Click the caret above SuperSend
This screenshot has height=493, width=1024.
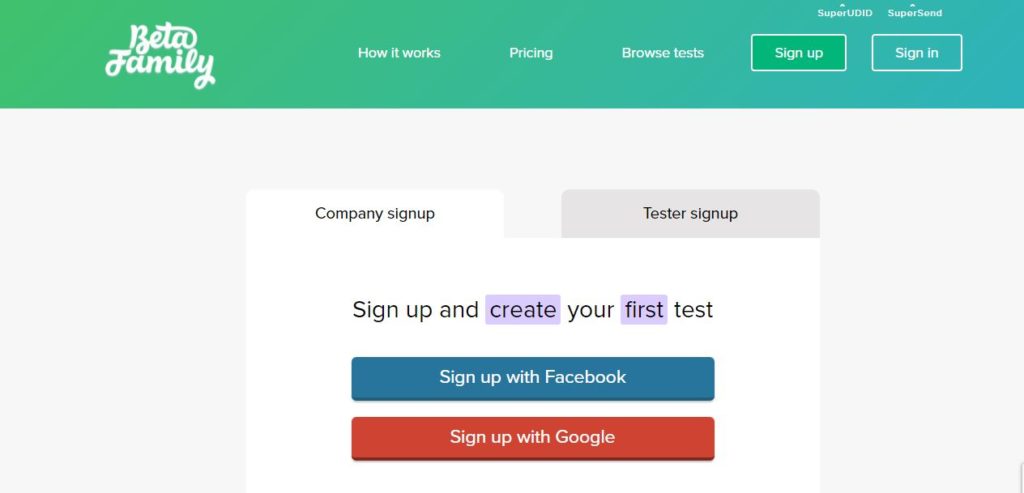tap(912, 5)
